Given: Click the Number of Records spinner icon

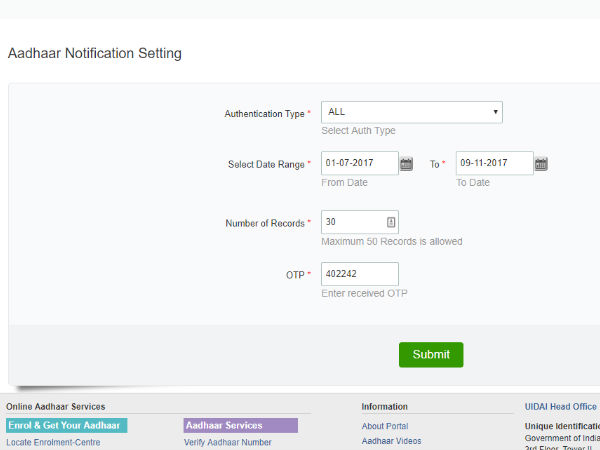Looking at the screenshot, I should tap(391, 222).
